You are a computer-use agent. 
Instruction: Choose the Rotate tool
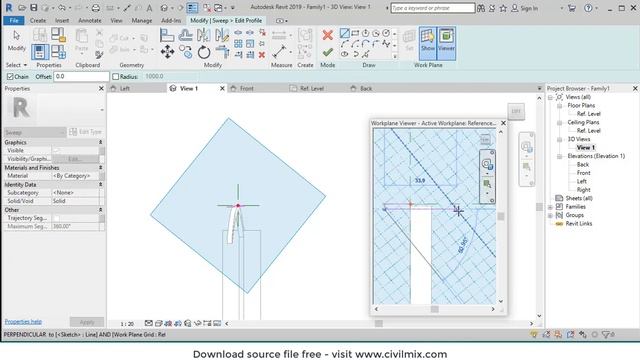[x=204, y=52]
